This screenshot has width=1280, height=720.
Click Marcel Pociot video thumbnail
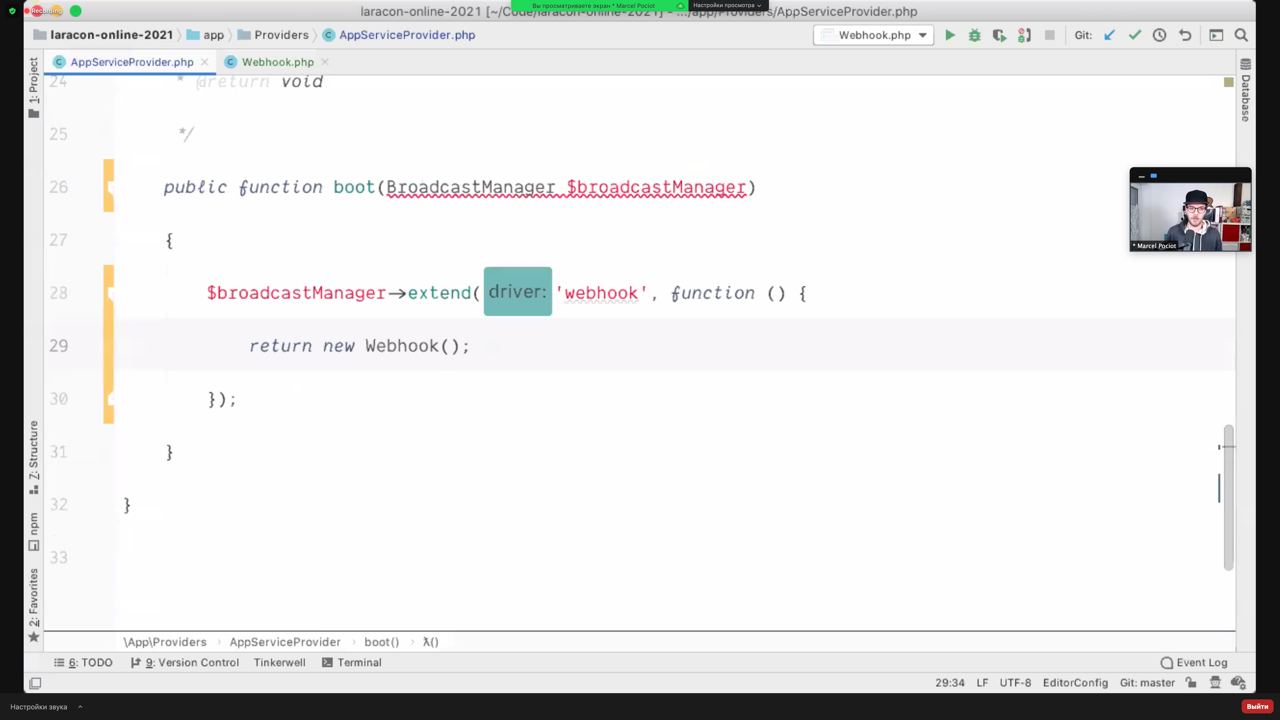pos(1190,209)
